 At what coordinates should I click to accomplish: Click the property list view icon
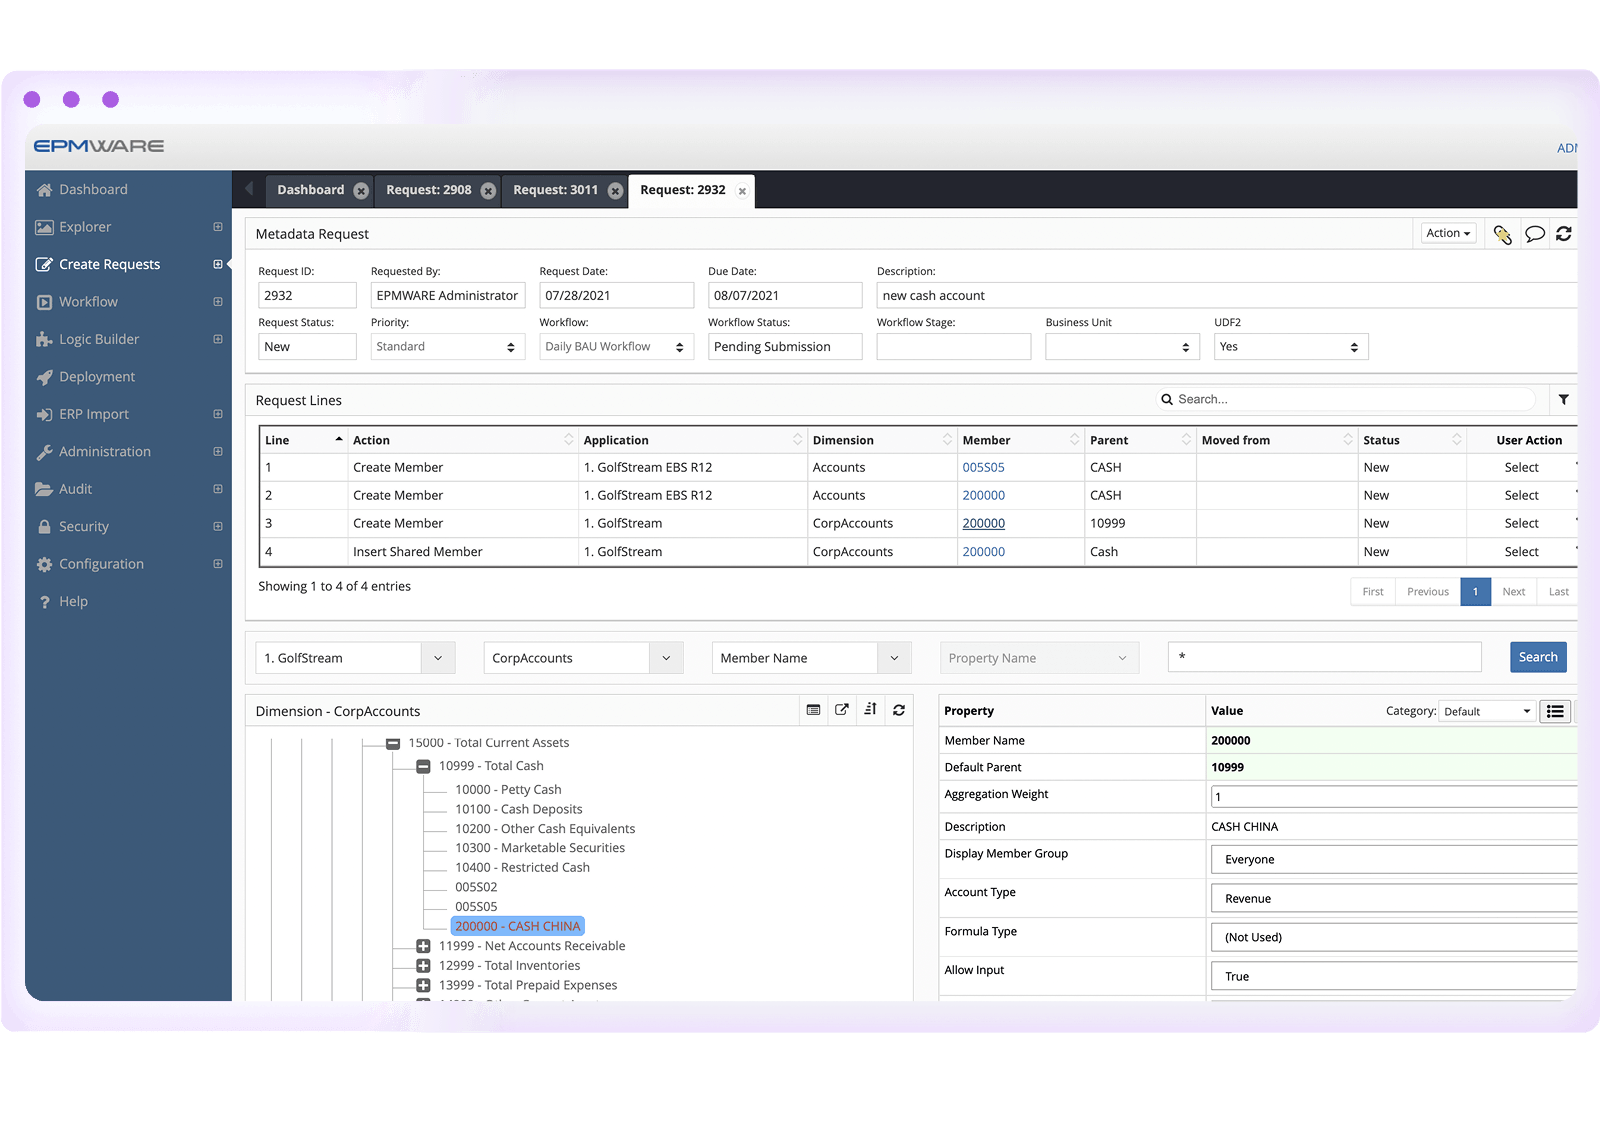pyautogui.click(x=1555, y=711)
